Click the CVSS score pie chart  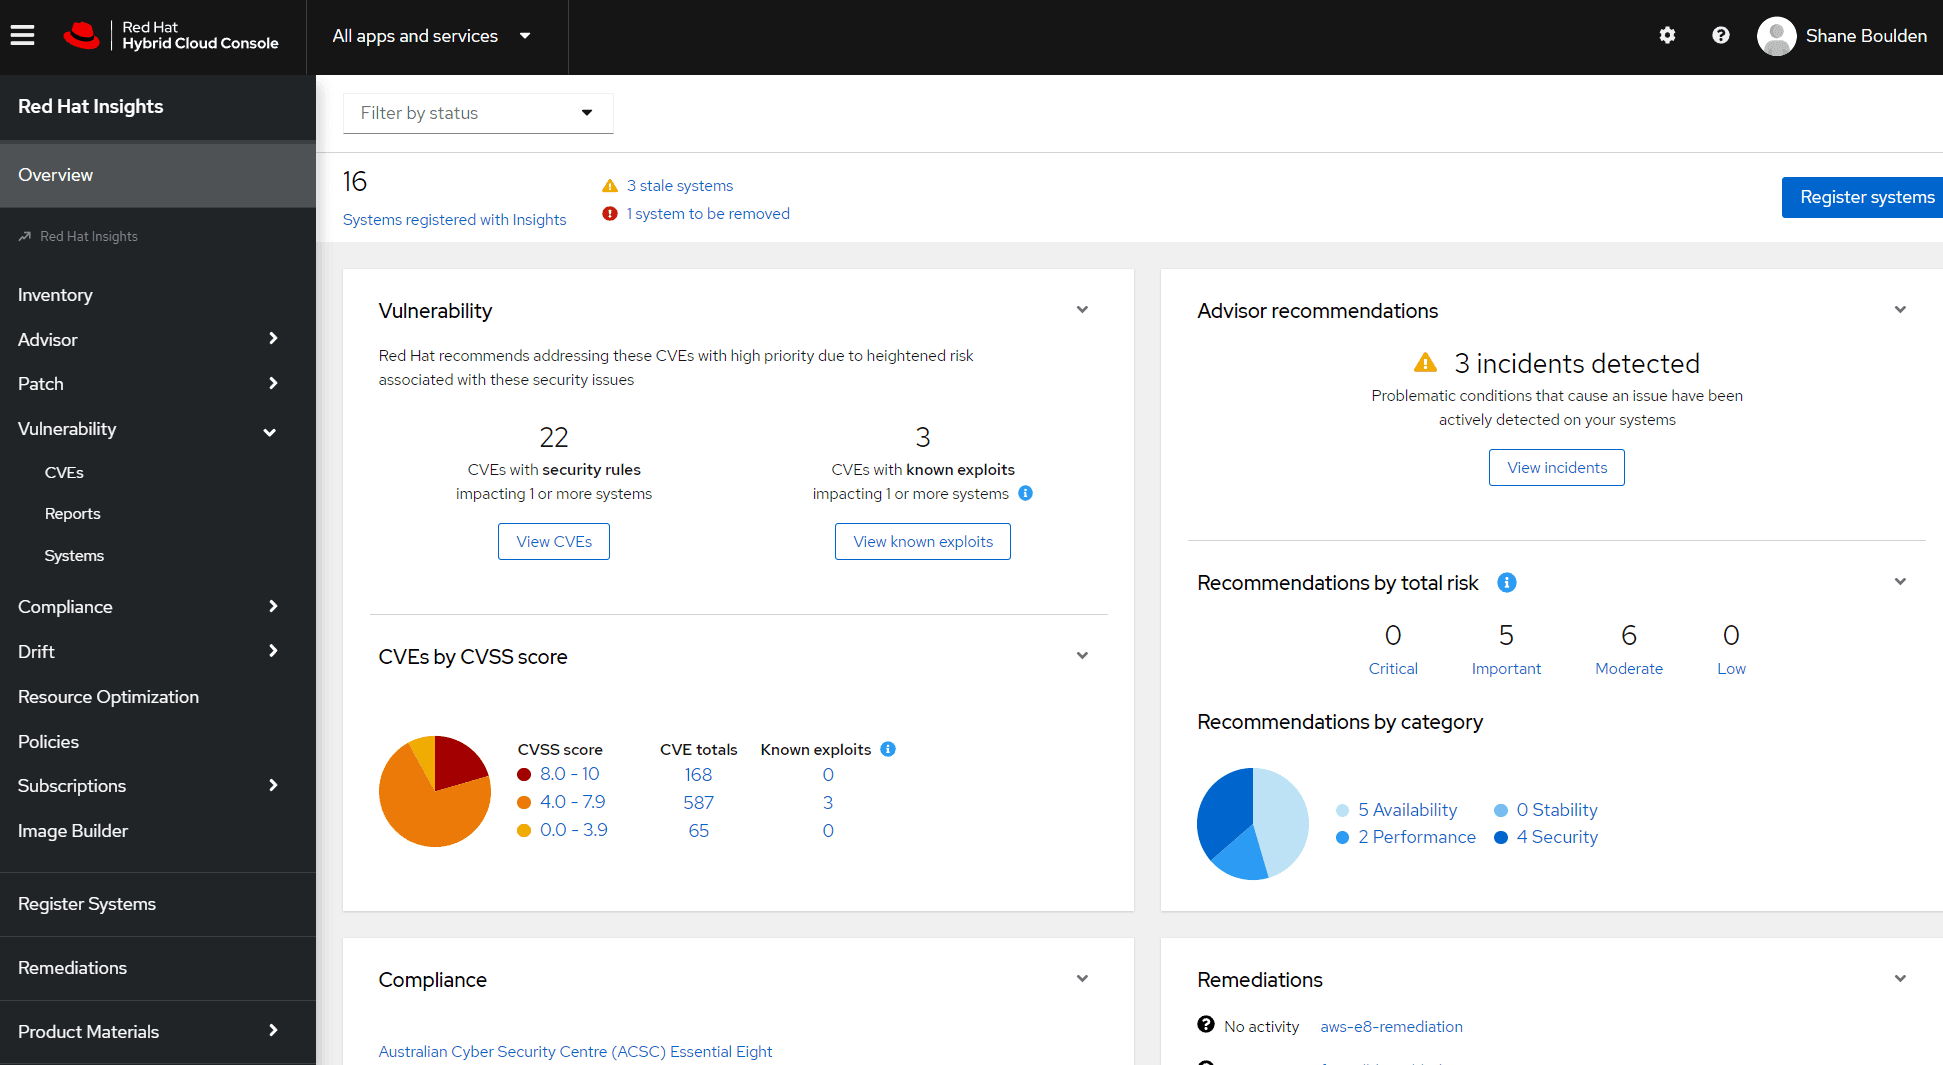[x=435, y=791]
